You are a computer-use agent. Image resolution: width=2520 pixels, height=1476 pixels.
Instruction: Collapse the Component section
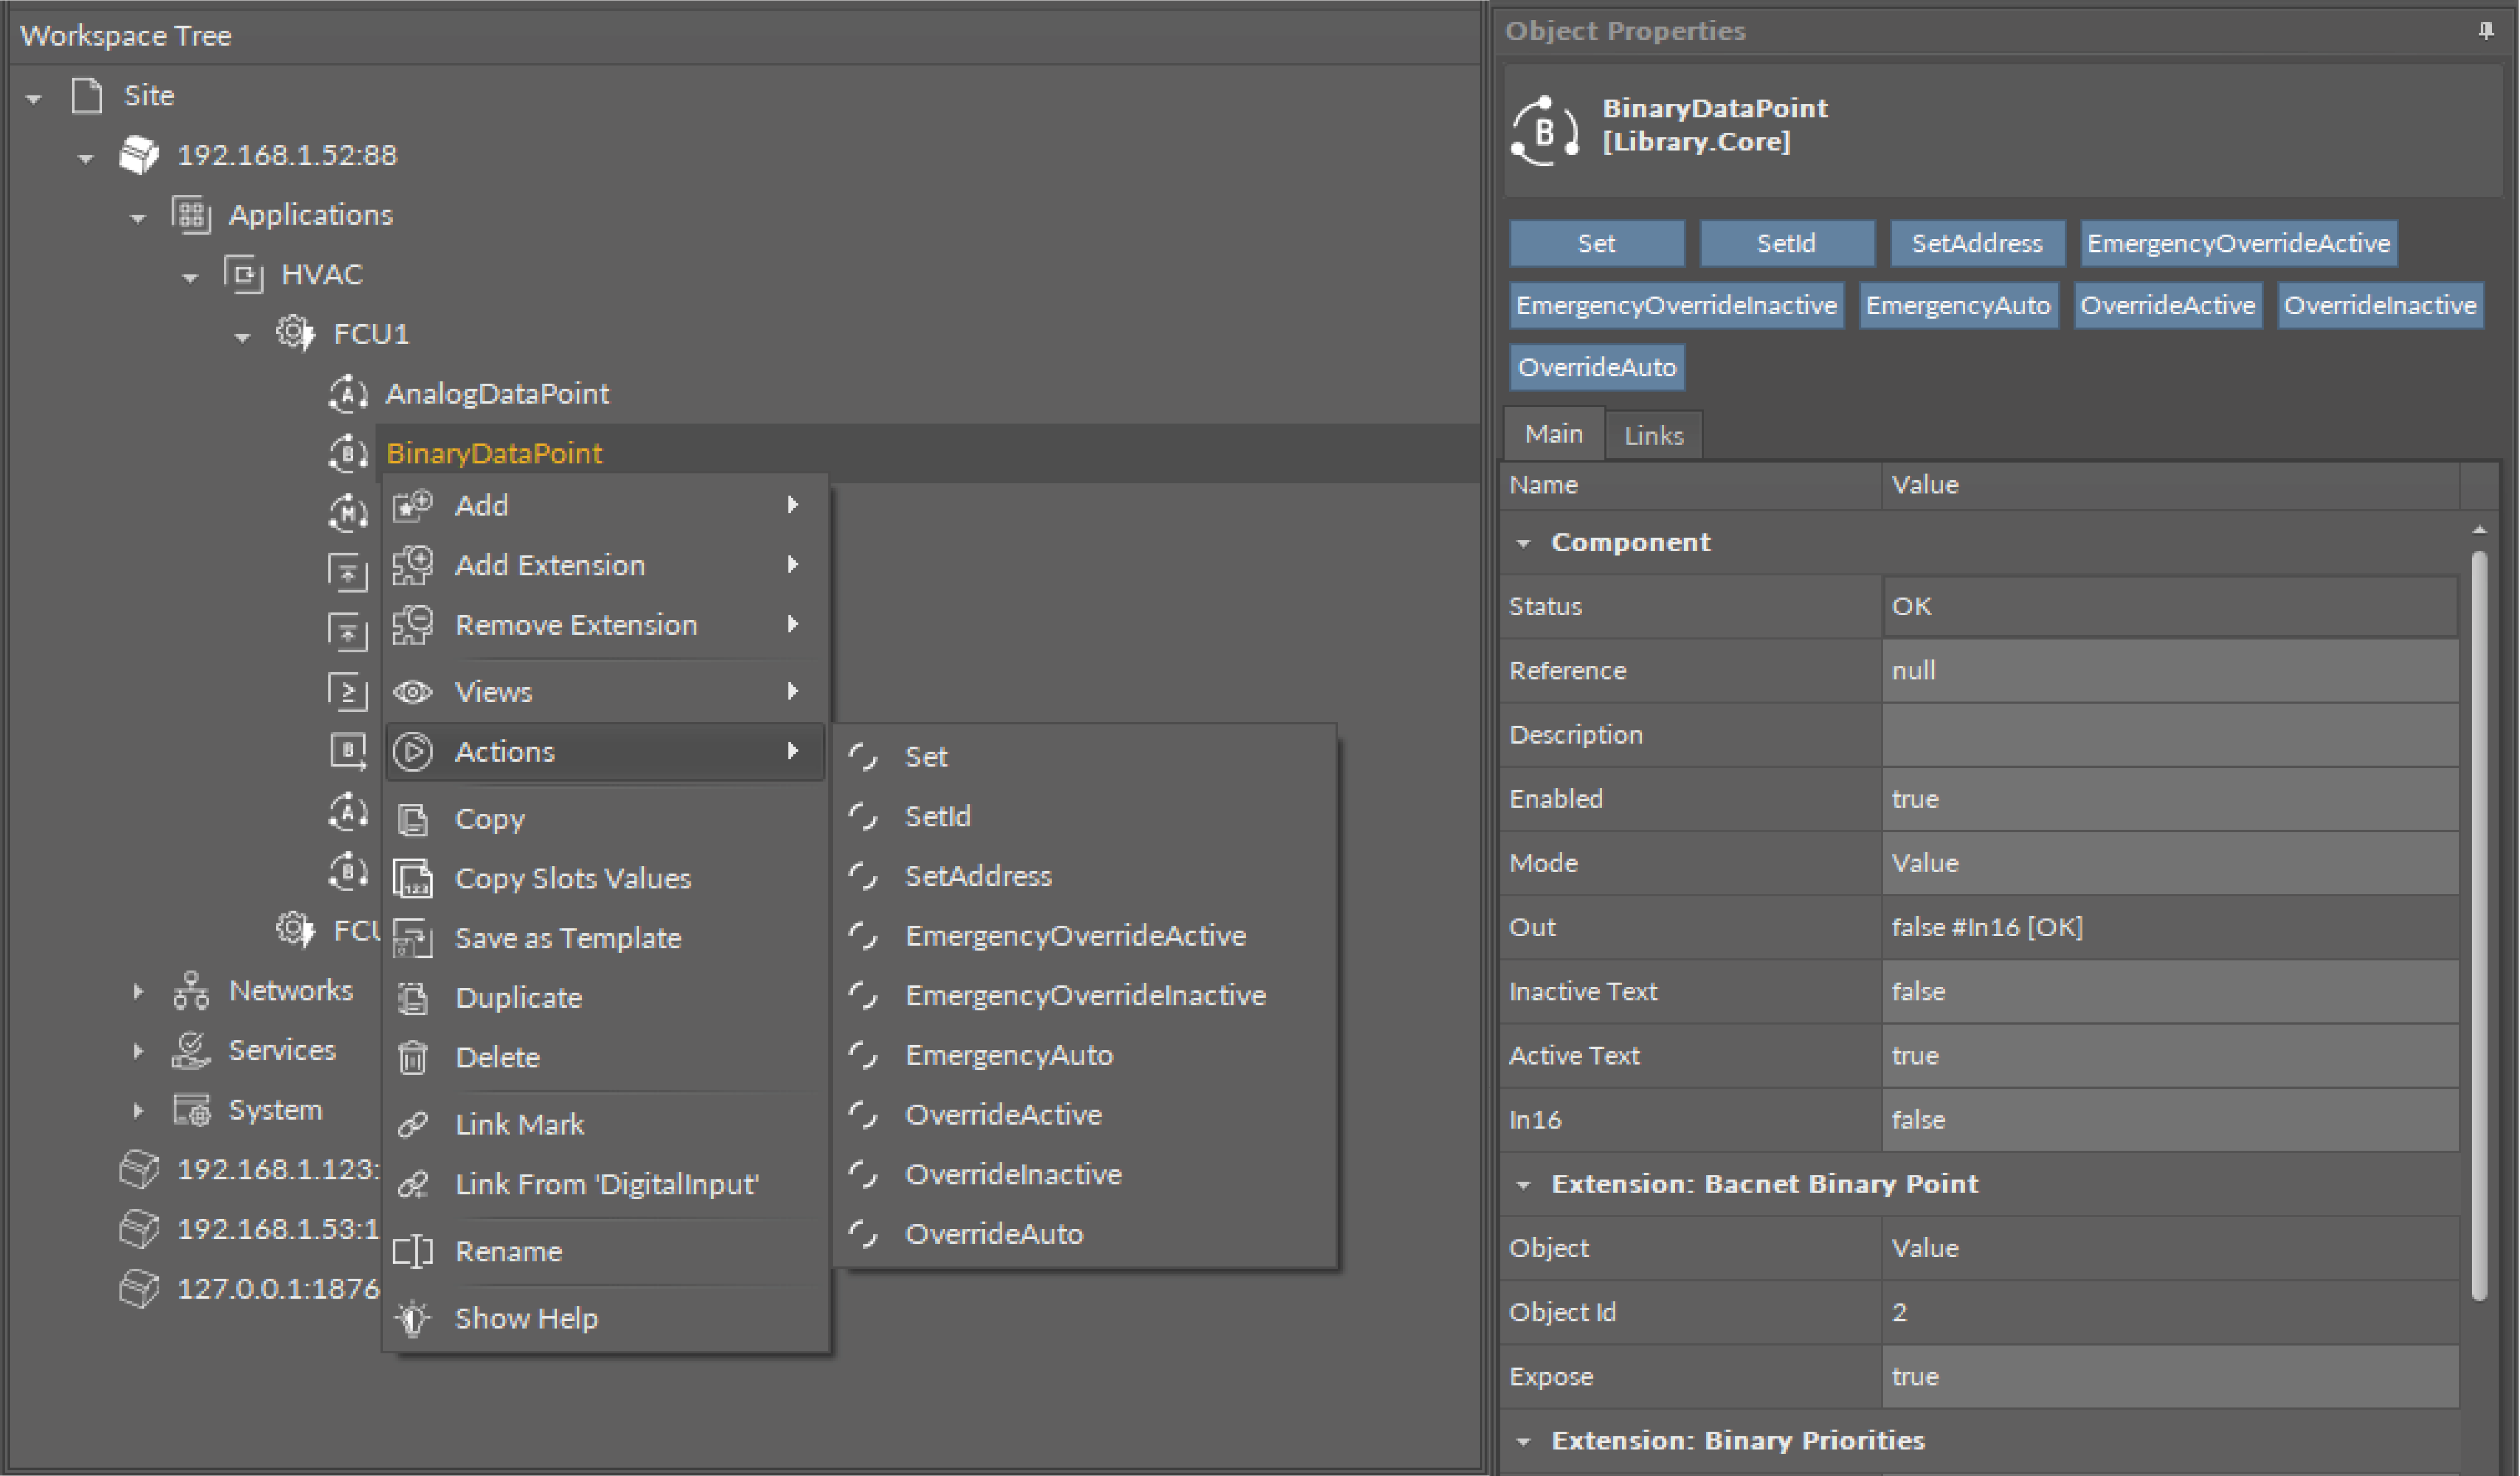(x=1523, y=543)
